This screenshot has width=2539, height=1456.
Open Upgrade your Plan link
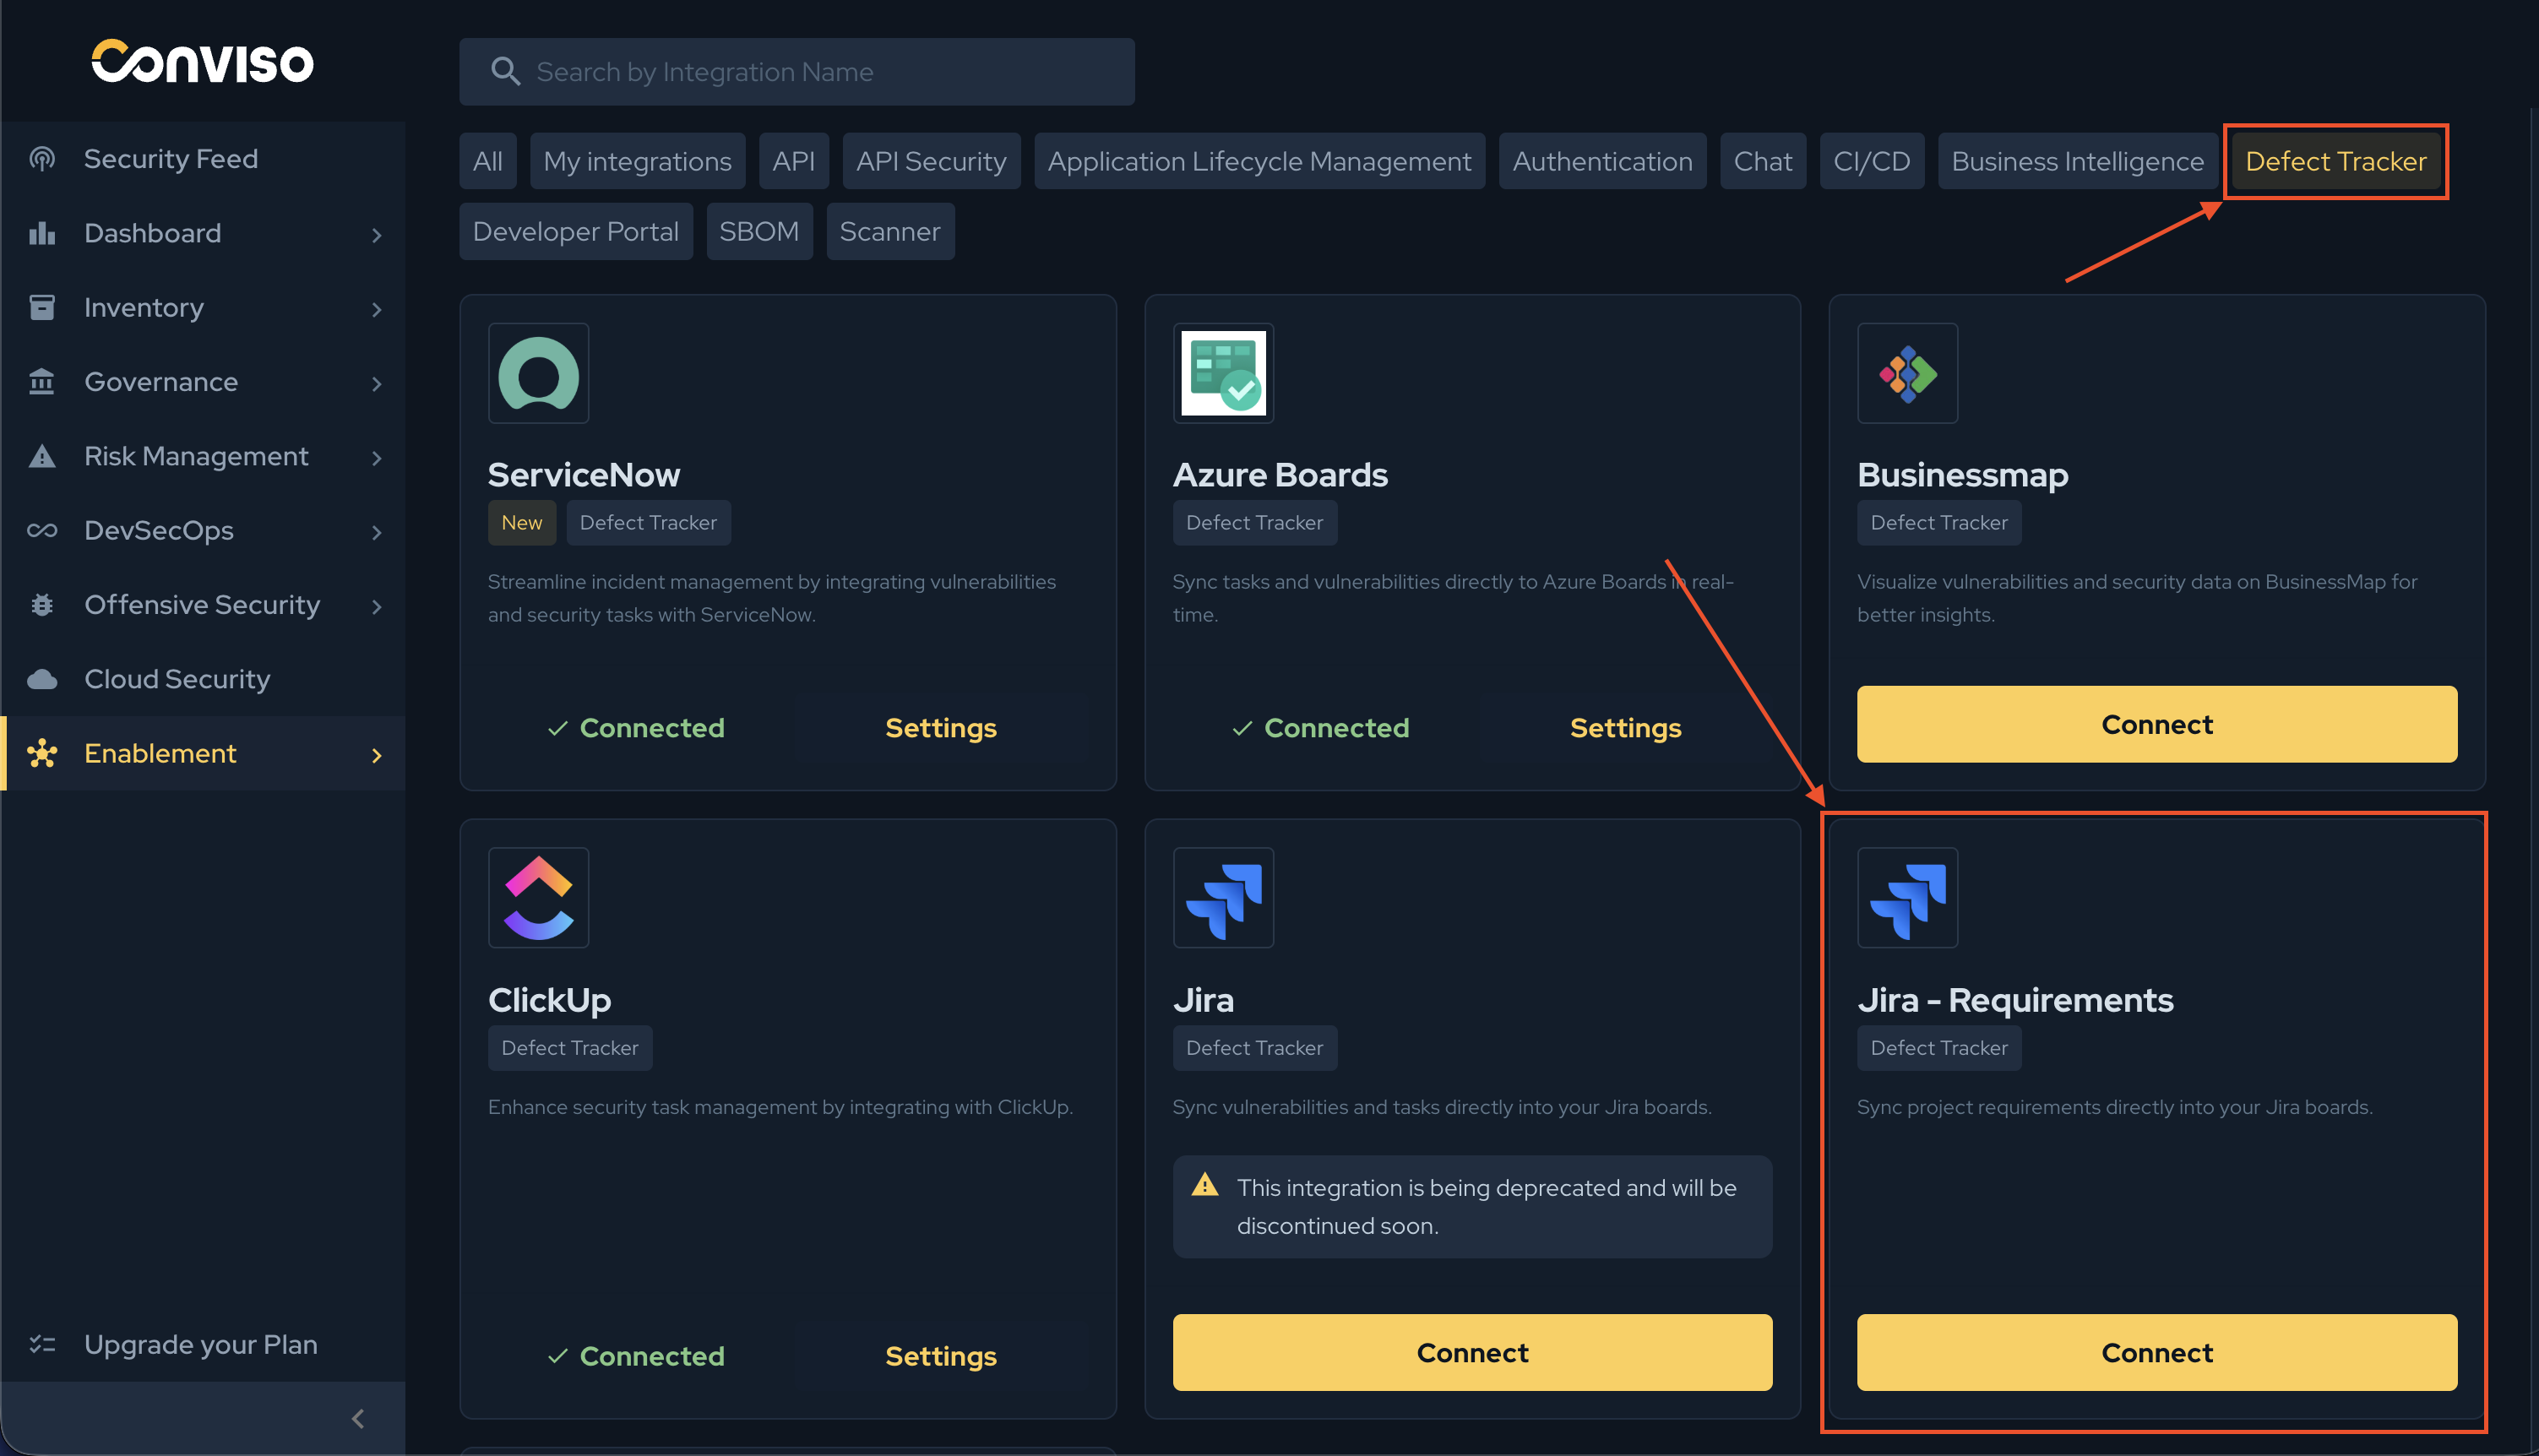tap(201, 1344)
